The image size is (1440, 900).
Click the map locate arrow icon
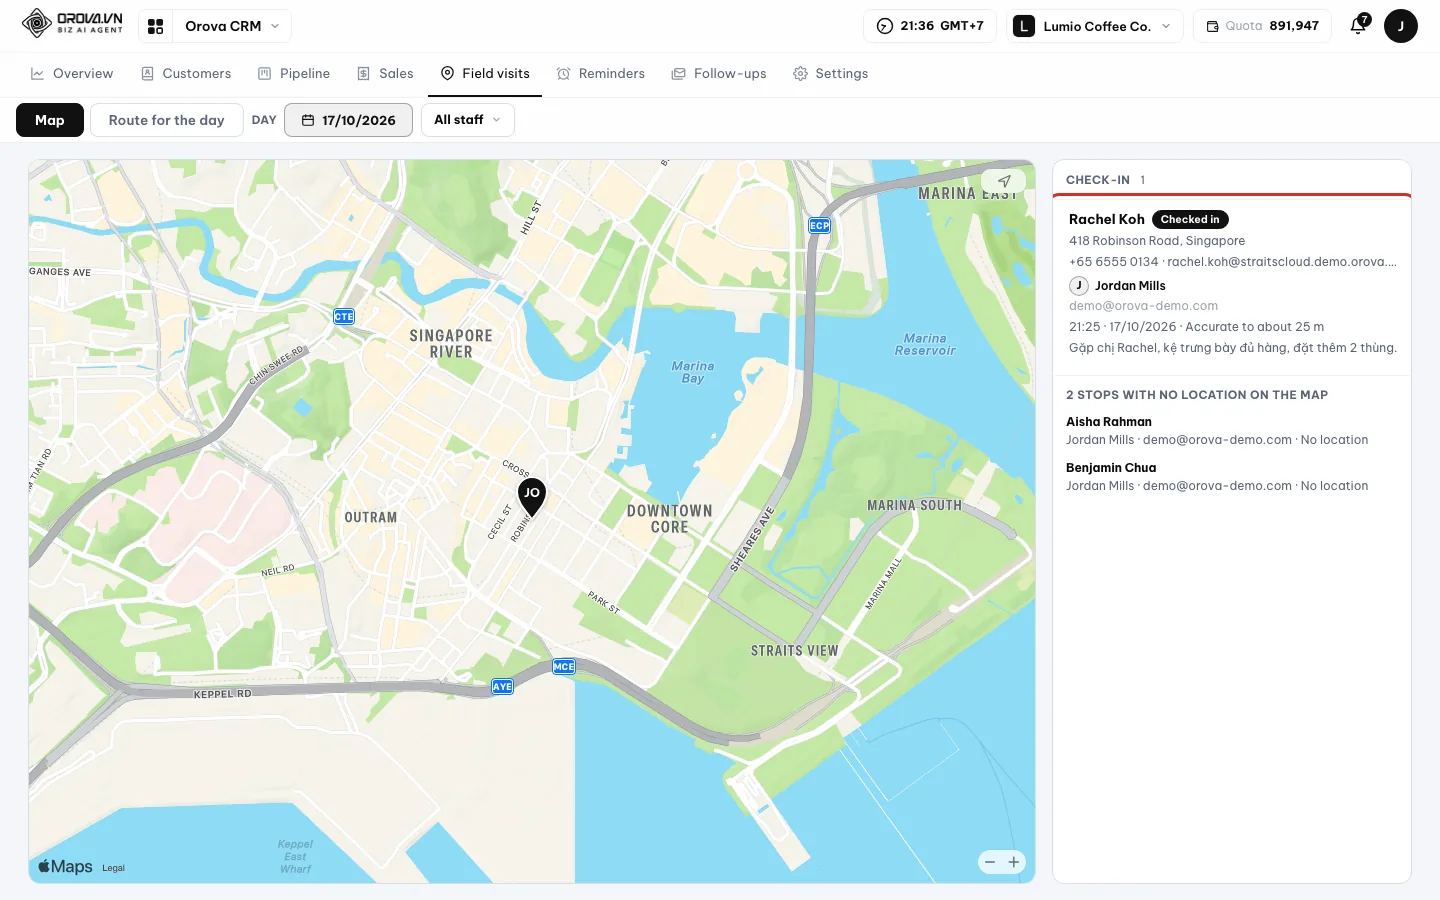tap(1004, 182)
